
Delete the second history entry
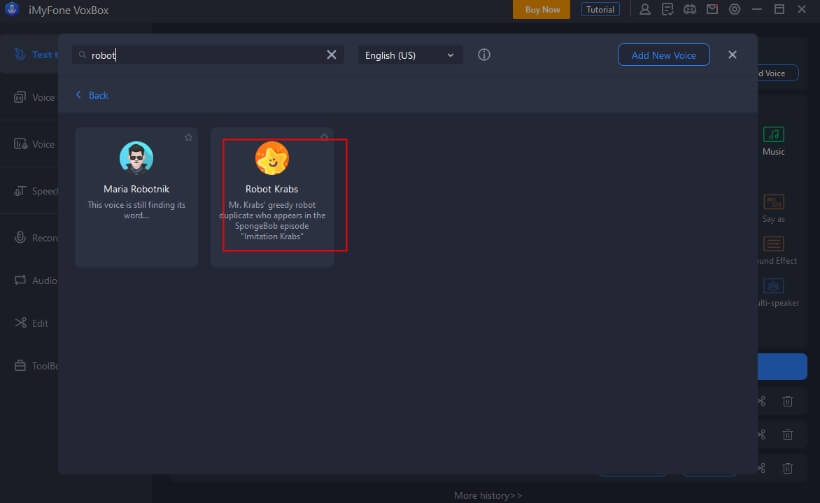[x=788, y=435]
